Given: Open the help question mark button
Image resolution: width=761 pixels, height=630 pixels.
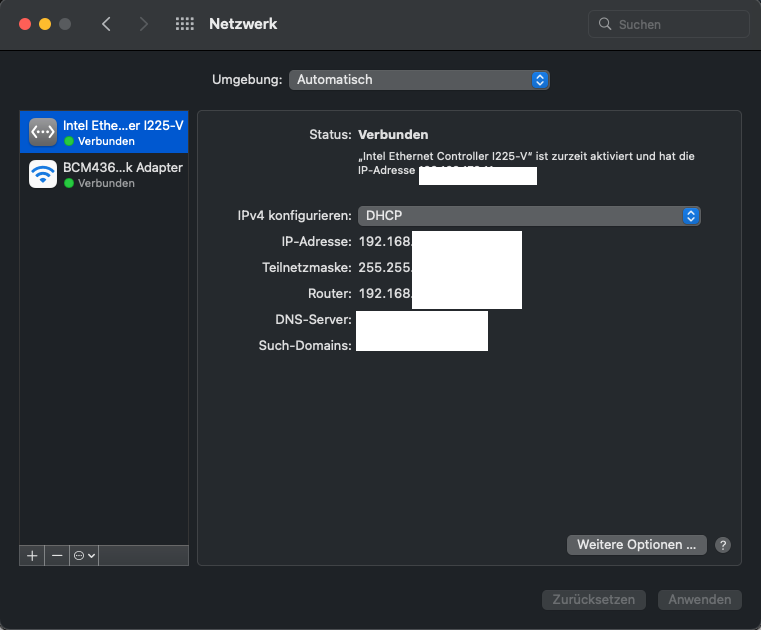Looking at the screenshot, I should click(x=723, y=545).
